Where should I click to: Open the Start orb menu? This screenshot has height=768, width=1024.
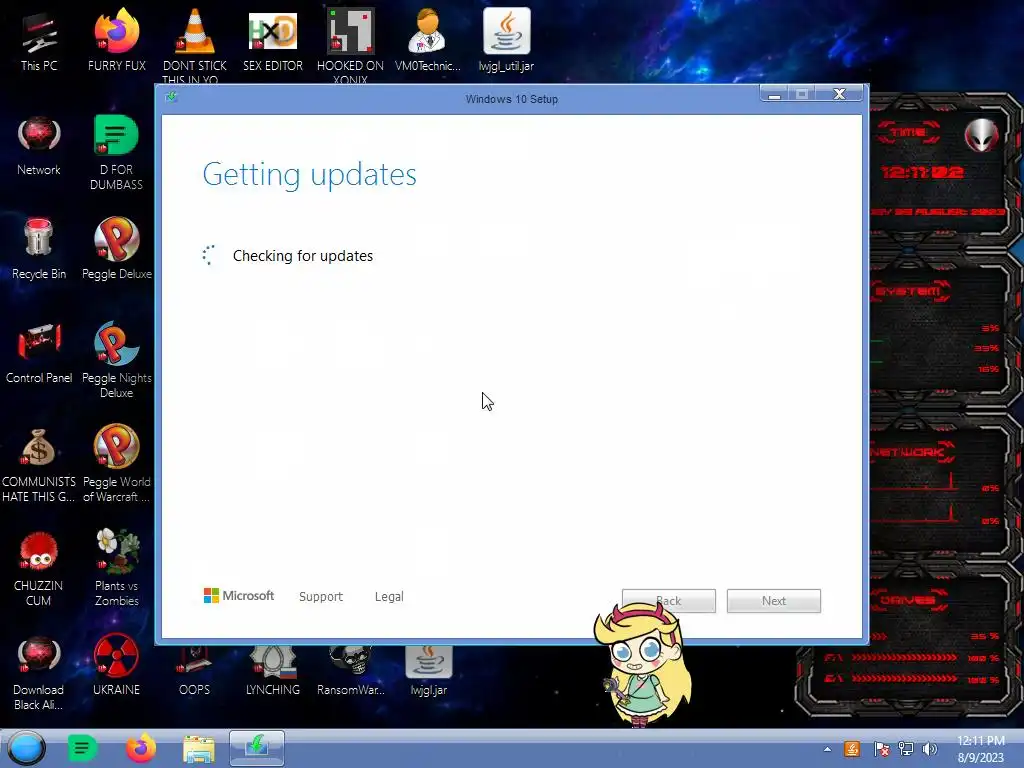click(x=27, y=748)
